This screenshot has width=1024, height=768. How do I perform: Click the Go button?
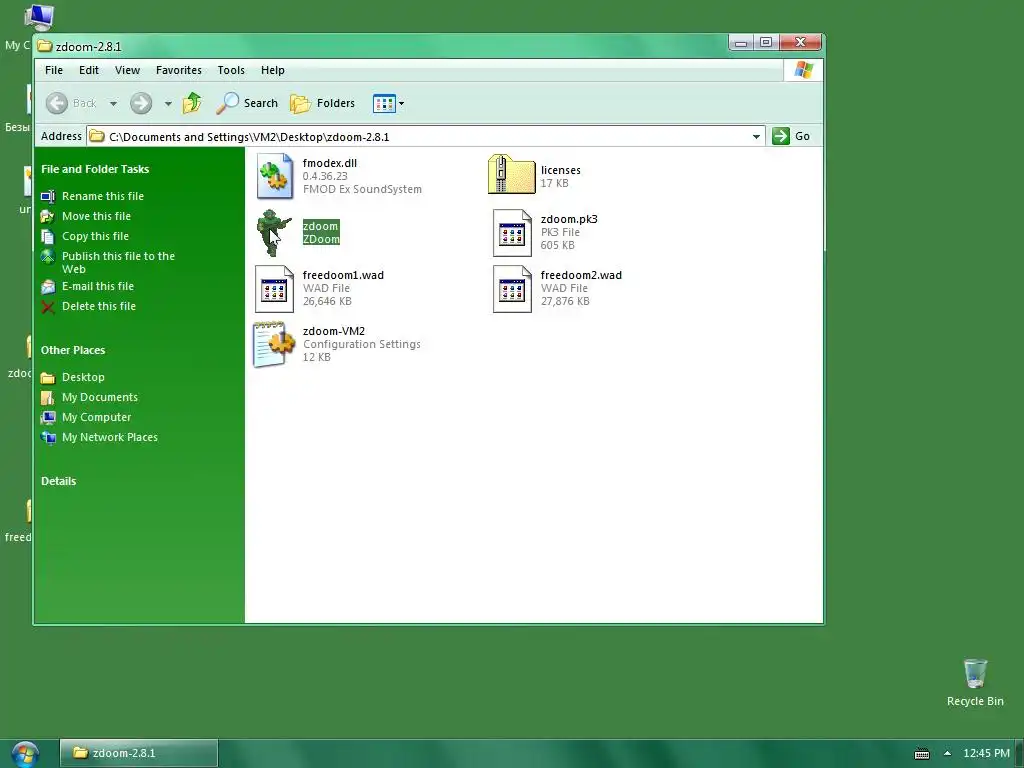click(x=792, y=136)
